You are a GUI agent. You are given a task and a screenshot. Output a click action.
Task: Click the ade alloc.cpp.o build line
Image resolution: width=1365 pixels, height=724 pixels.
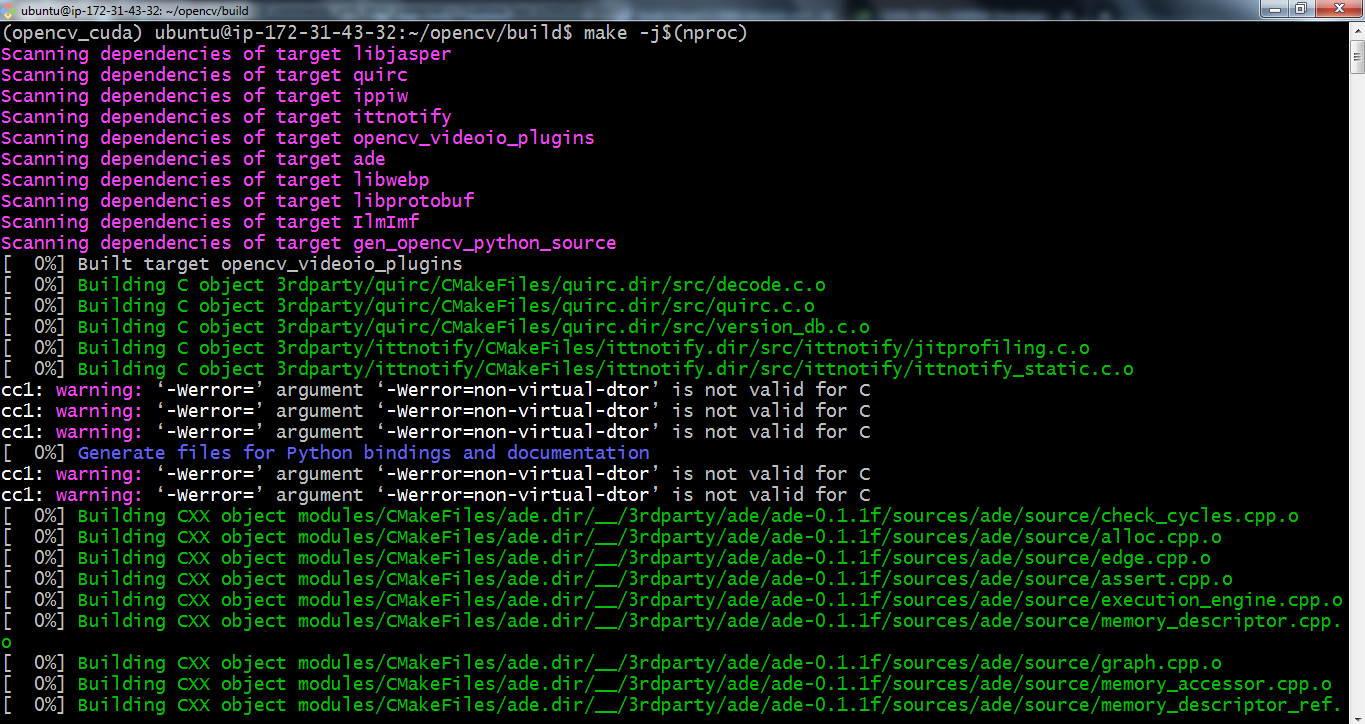click(x=611, y=537)
